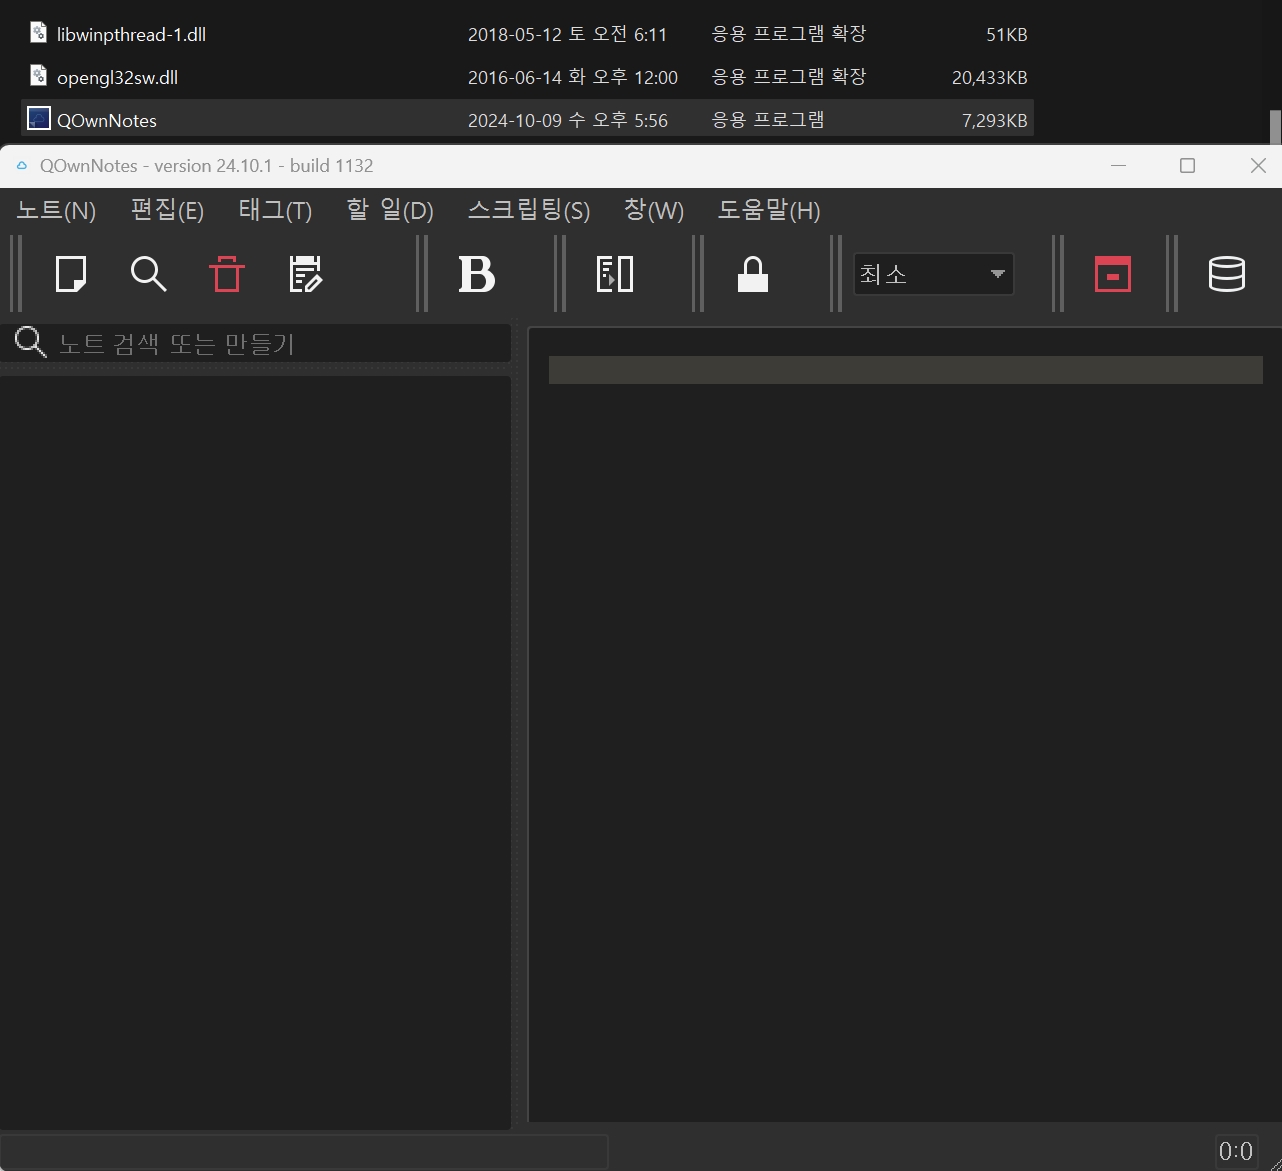Open the 할 일(D) menu
Image resolution: width=1282 pixels, height=1171 pixels.
390,210
